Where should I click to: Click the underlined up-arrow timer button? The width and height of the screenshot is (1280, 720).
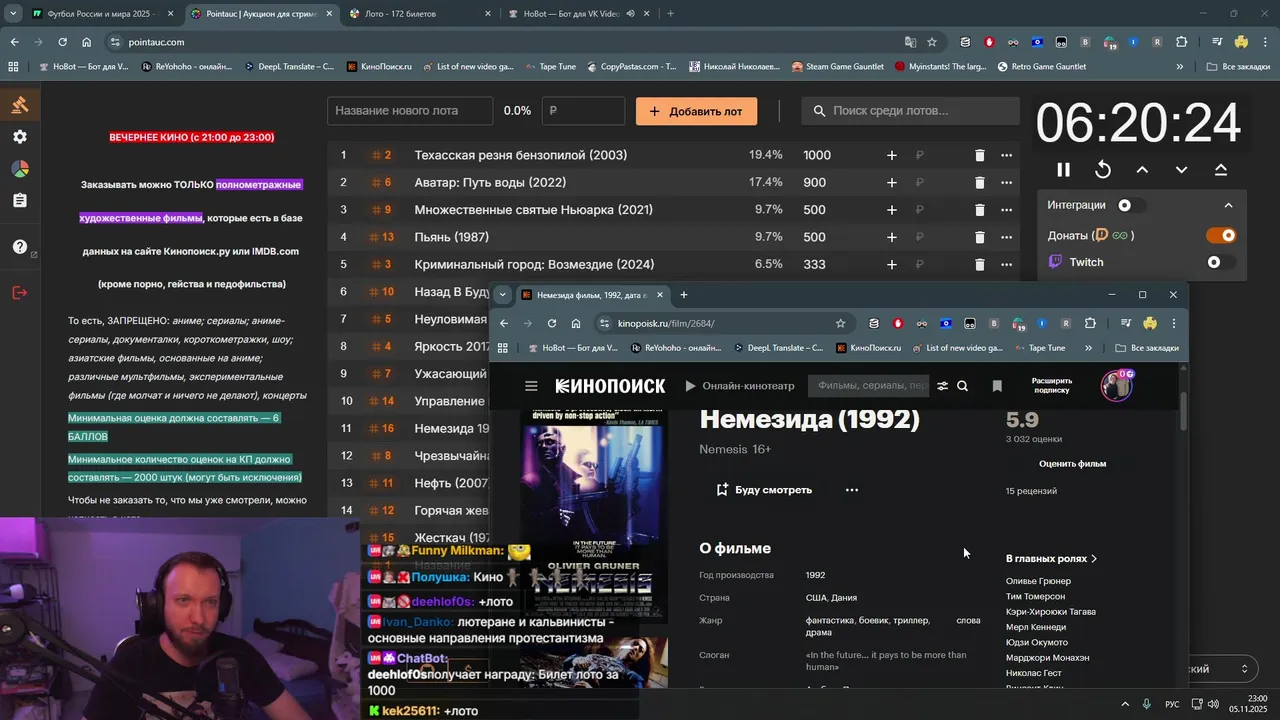(1221, 170)
